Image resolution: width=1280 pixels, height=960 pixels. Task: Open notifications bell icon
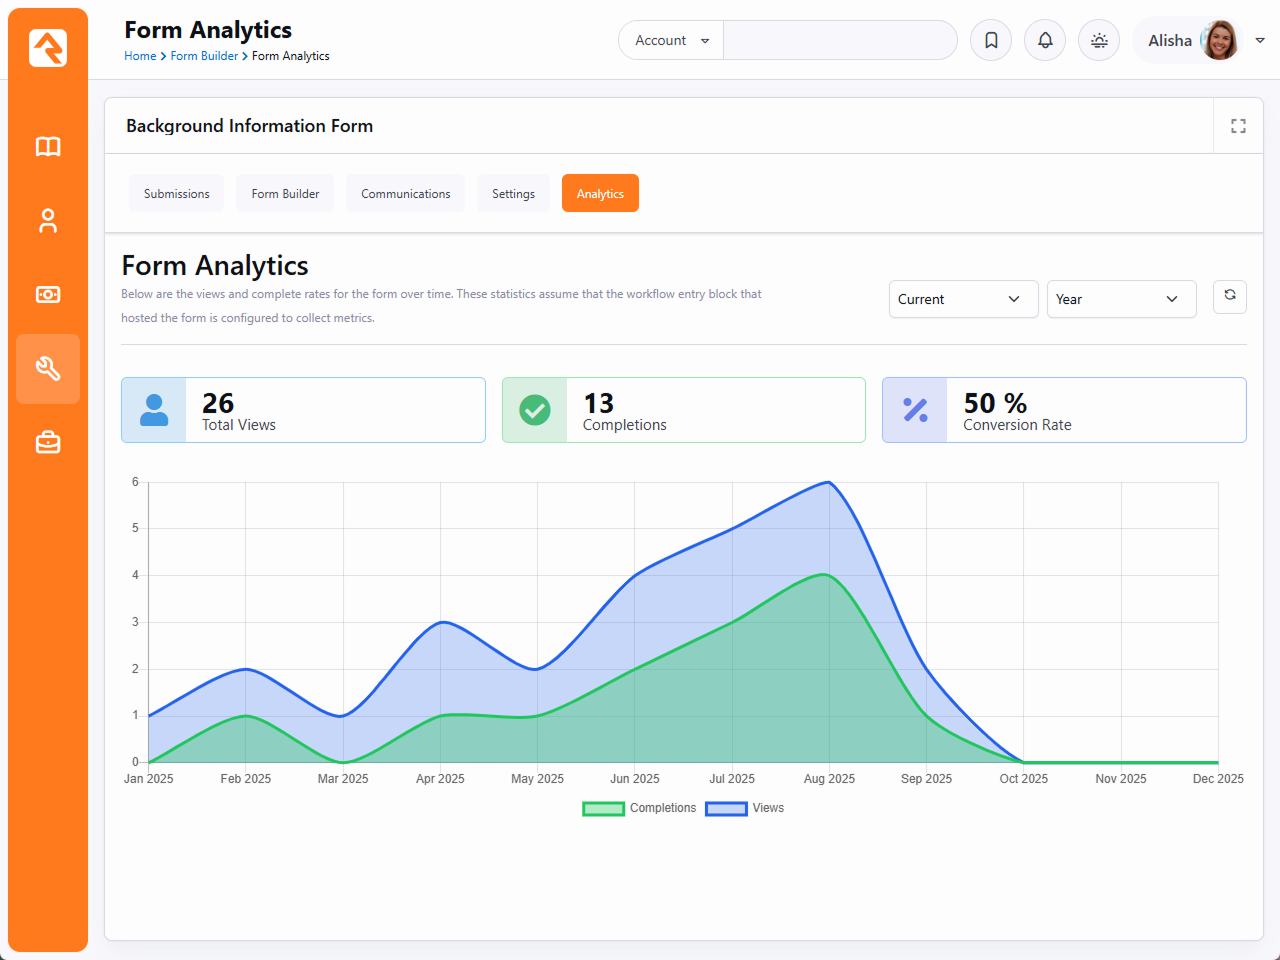(x=1045, y=41)
